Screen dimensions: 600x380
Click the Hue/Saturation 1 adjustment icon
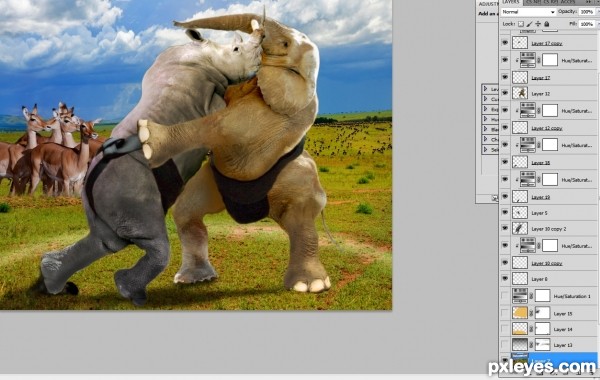coord(520,296)
